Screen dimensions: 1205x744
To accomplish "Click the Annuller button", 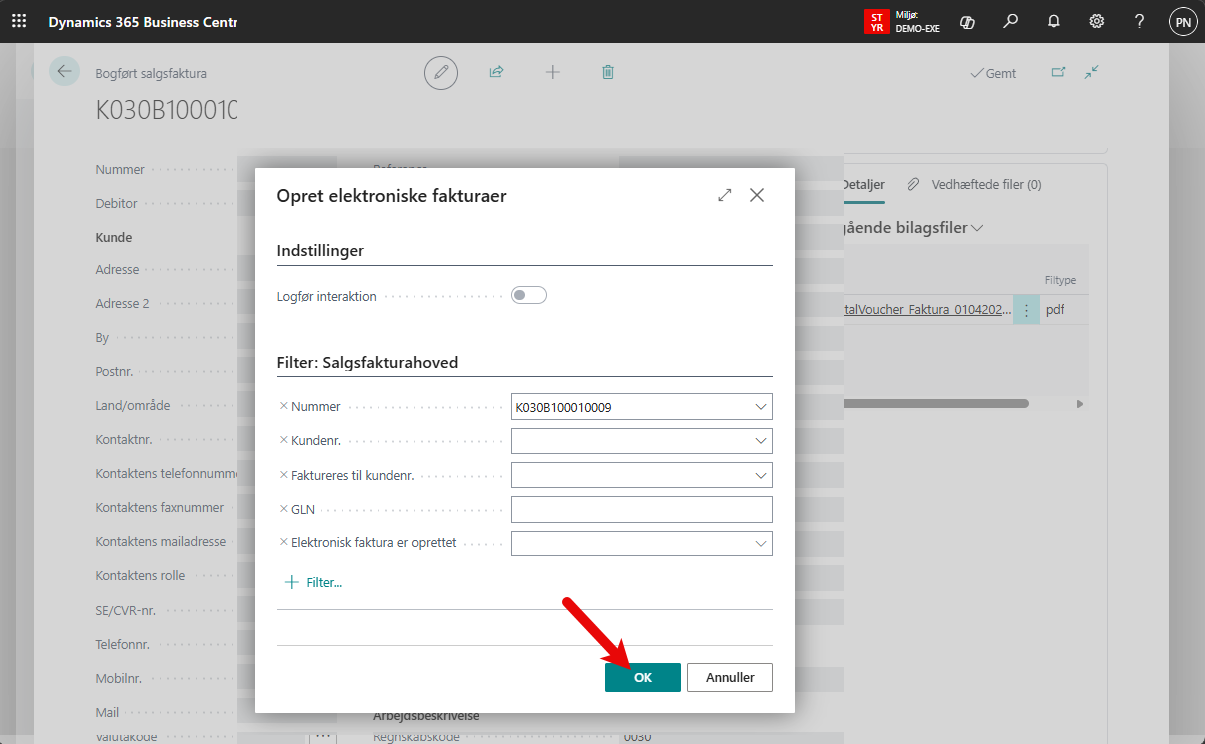I will [730, 677].
